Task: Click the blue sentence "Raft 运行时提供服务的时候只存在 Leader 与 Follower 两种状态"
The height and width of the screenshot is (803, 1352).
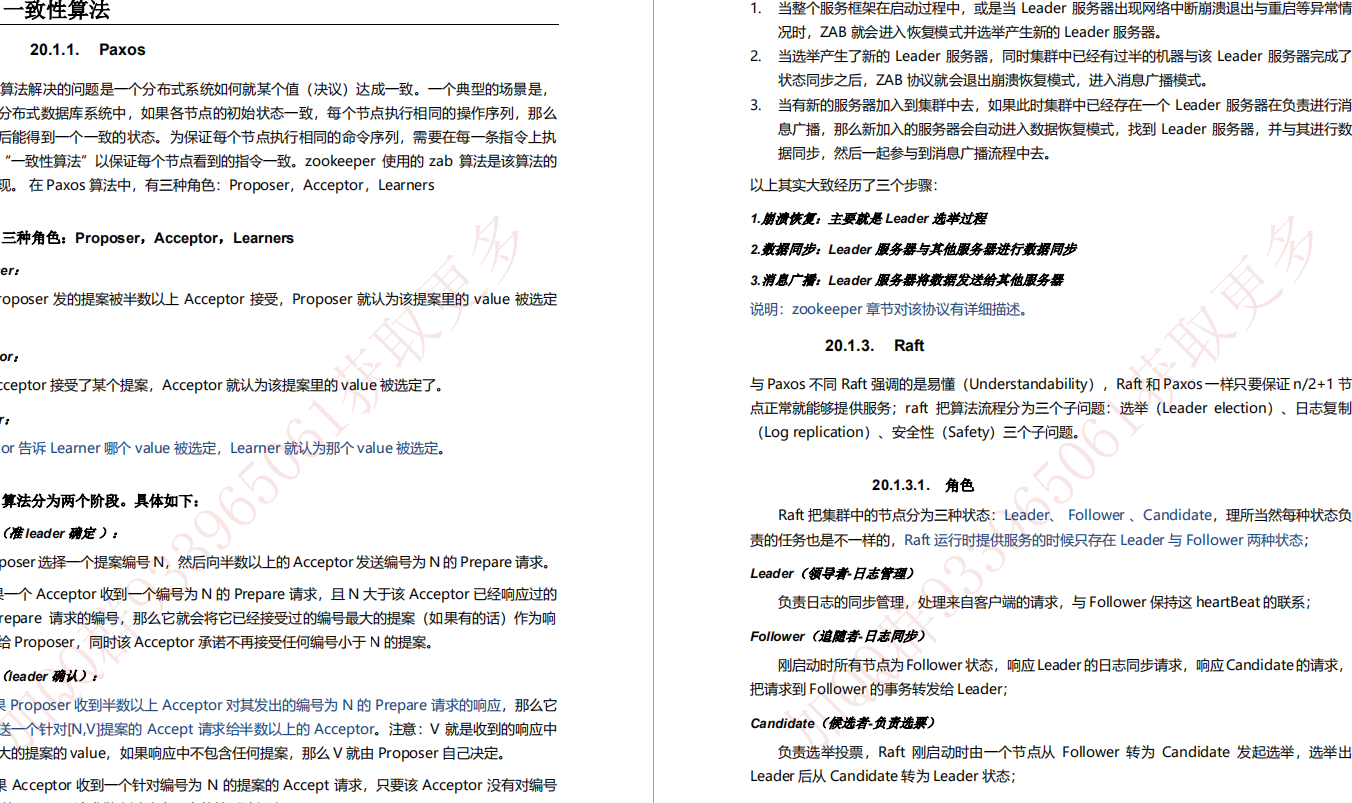Action: (x=1104, y=540)
